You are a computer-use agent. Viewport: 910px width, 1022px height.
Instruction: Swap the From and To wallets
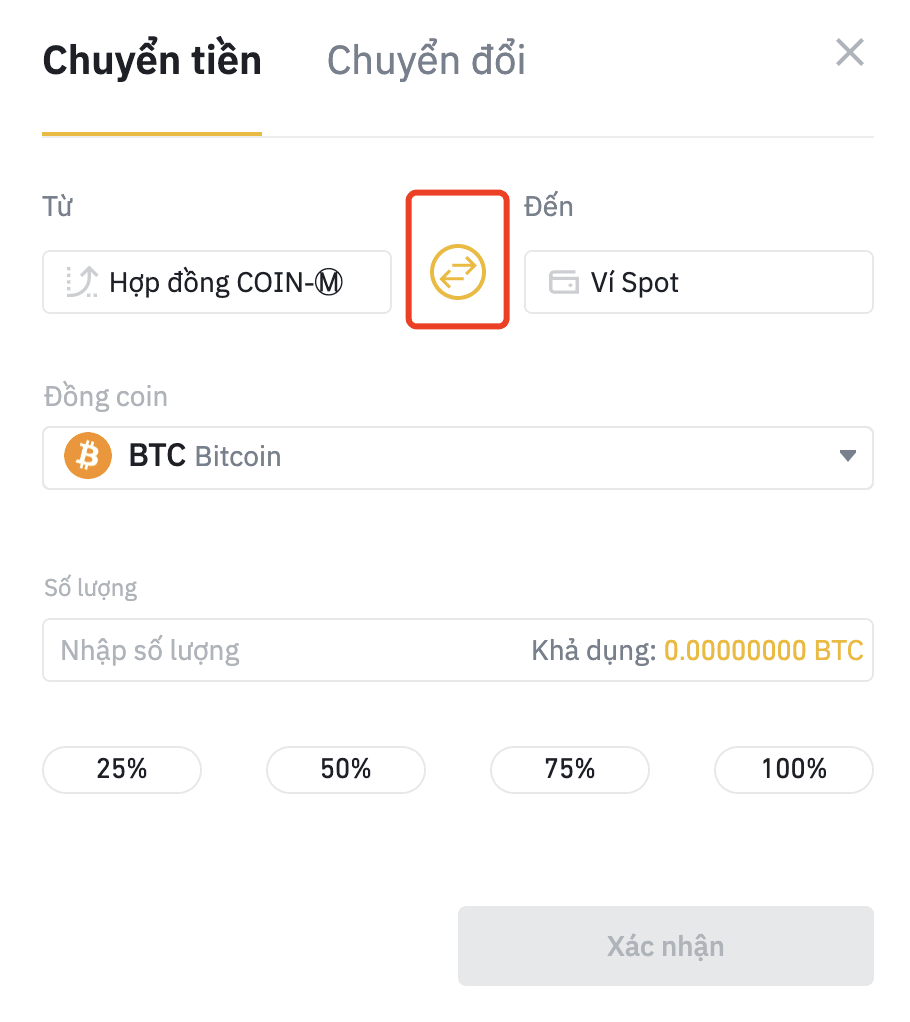[458, 272]
